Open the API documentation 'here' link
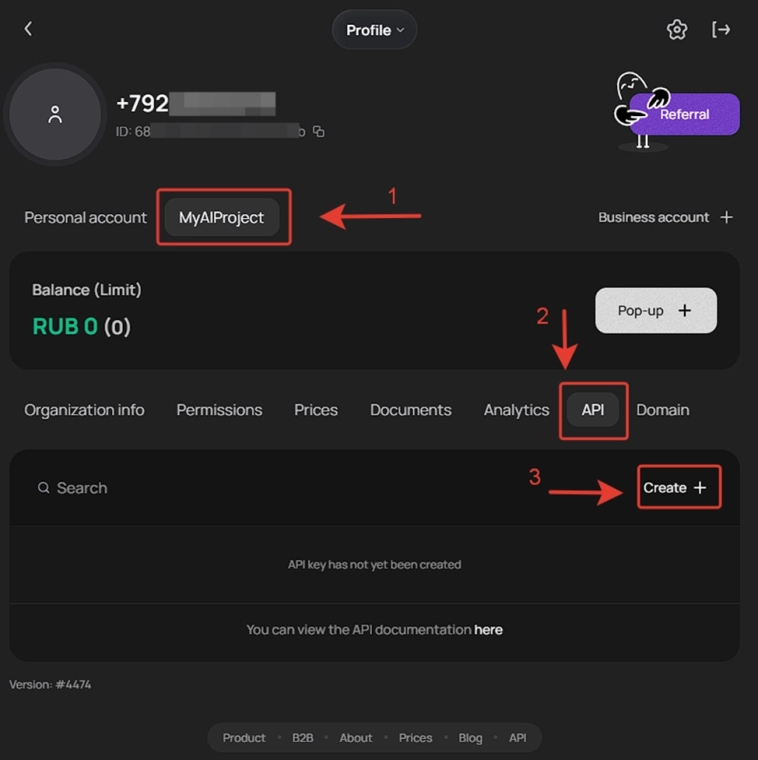The image size is (758, 760). point(488,630)
